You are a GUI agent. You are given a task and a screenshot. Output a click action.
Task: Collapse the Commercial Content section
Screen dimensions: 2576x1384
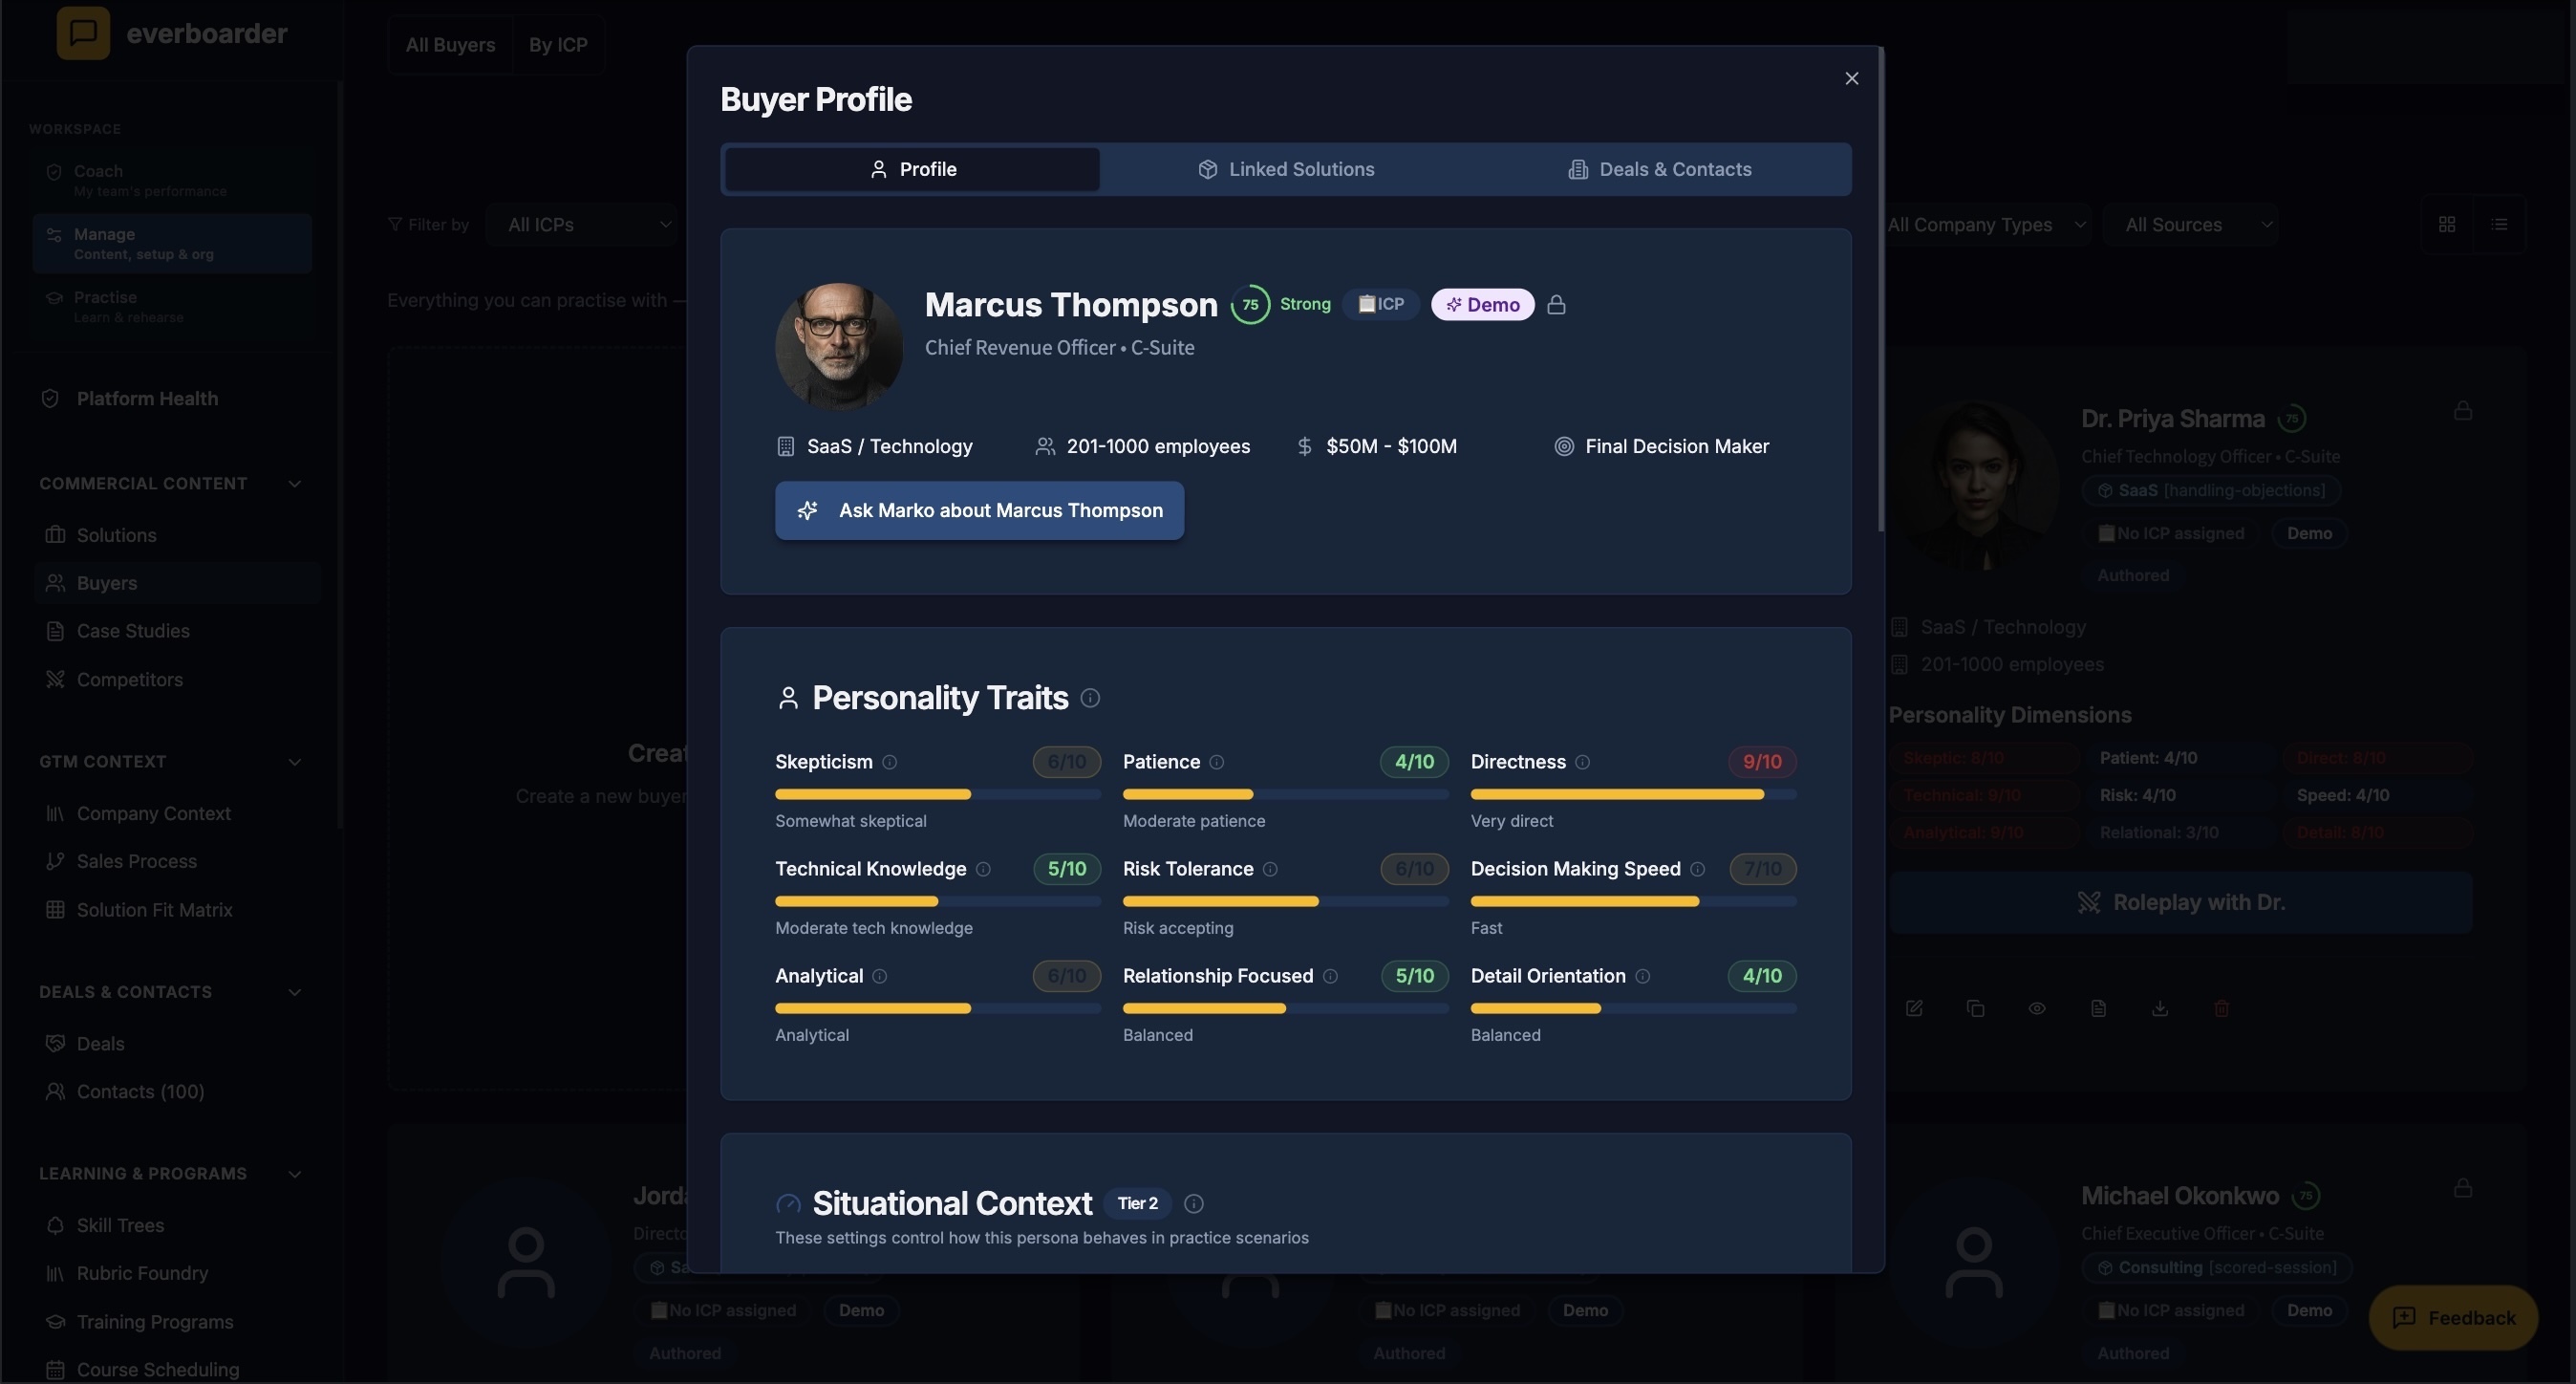294,484
